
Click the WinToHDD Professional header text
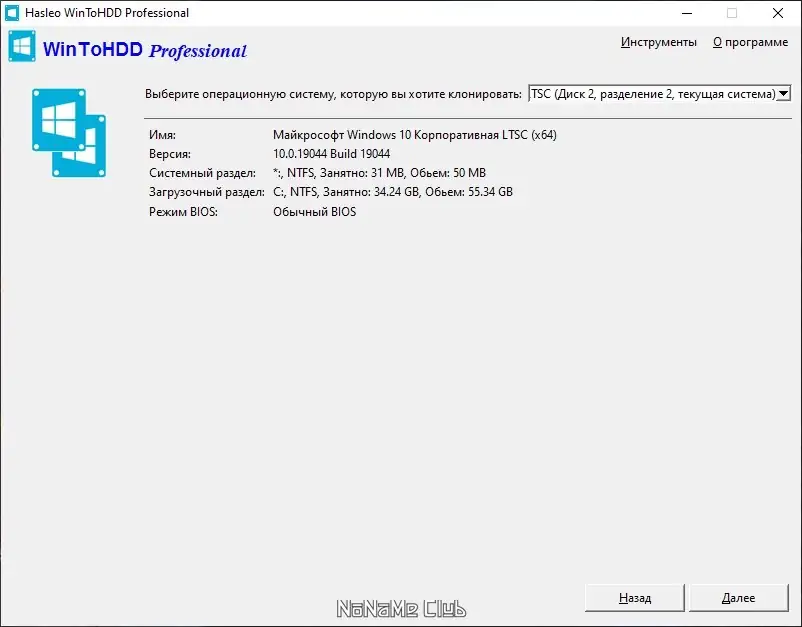coord(145,50)
